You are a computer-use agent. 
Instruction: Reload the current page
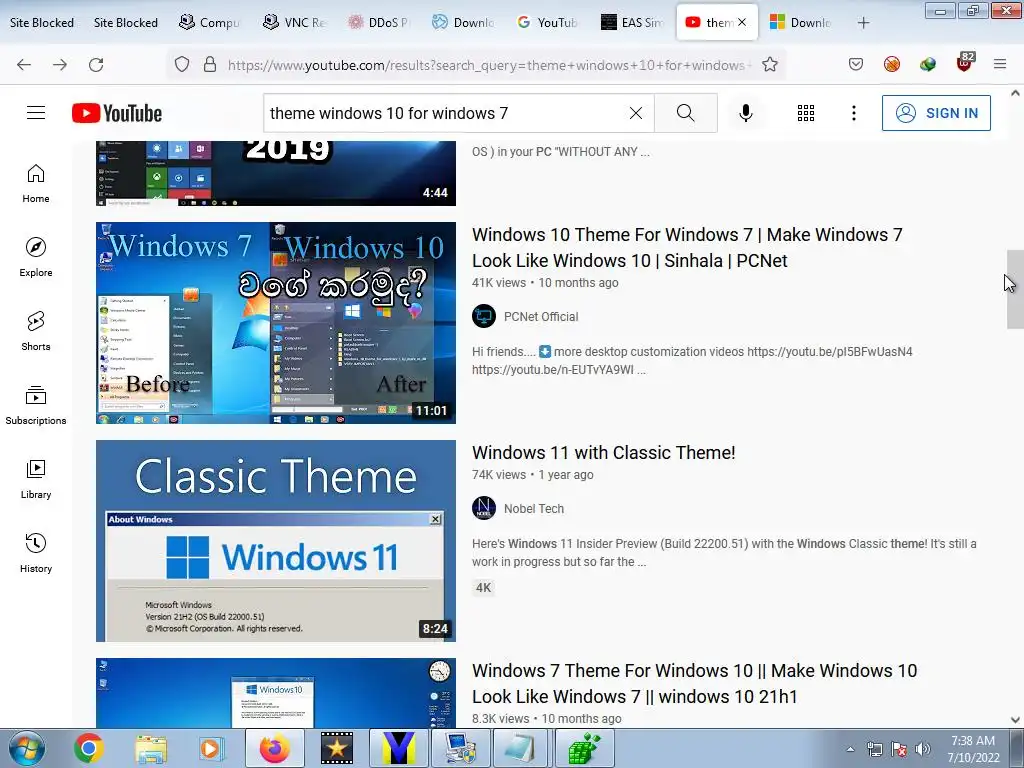96,65
